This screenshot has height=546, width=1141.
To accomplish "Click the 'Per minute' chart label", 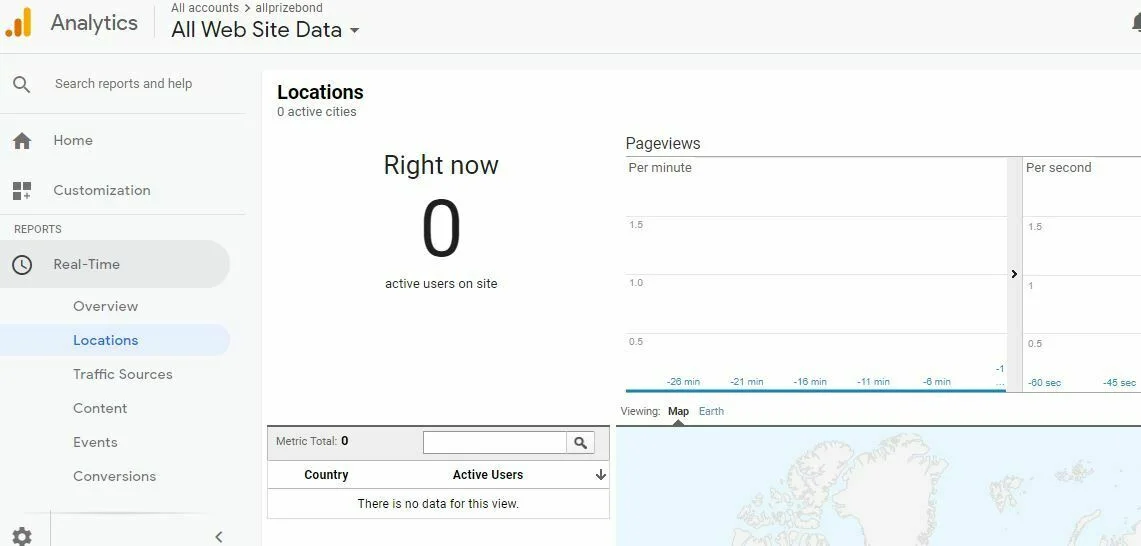I will click(x=660, y=167).
